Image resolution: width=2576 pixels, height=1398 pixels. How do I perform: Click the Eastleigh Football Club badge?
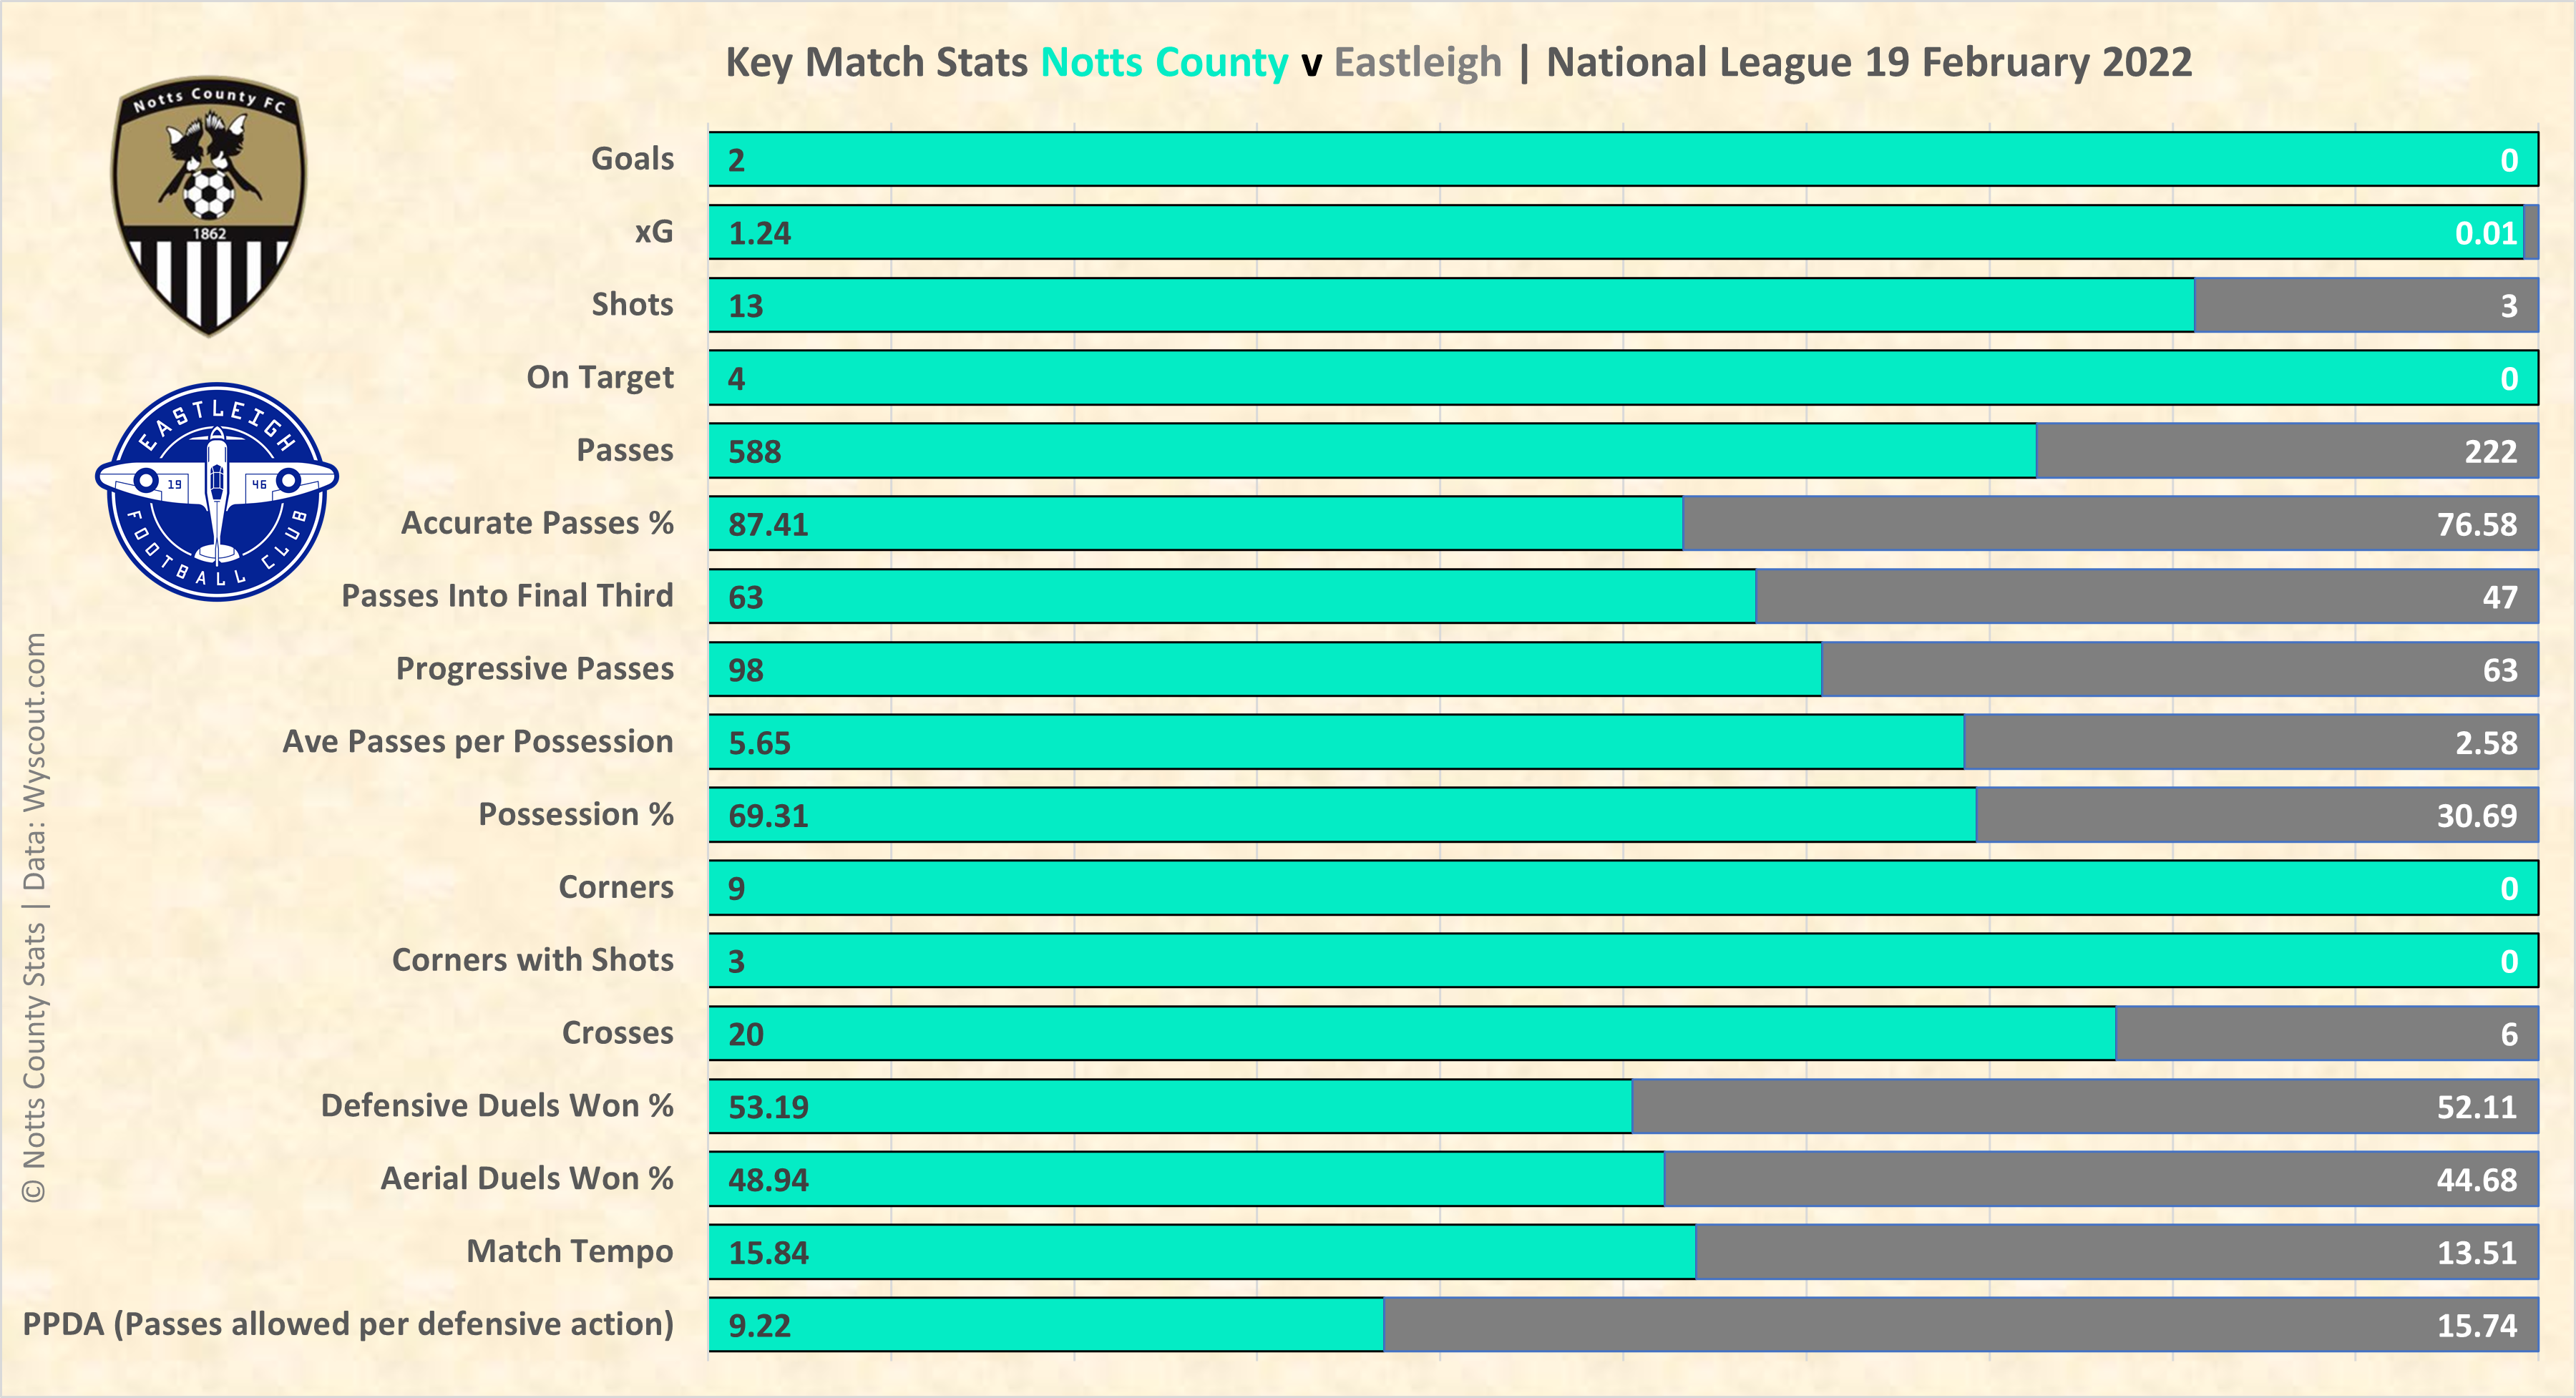[217, 492]
